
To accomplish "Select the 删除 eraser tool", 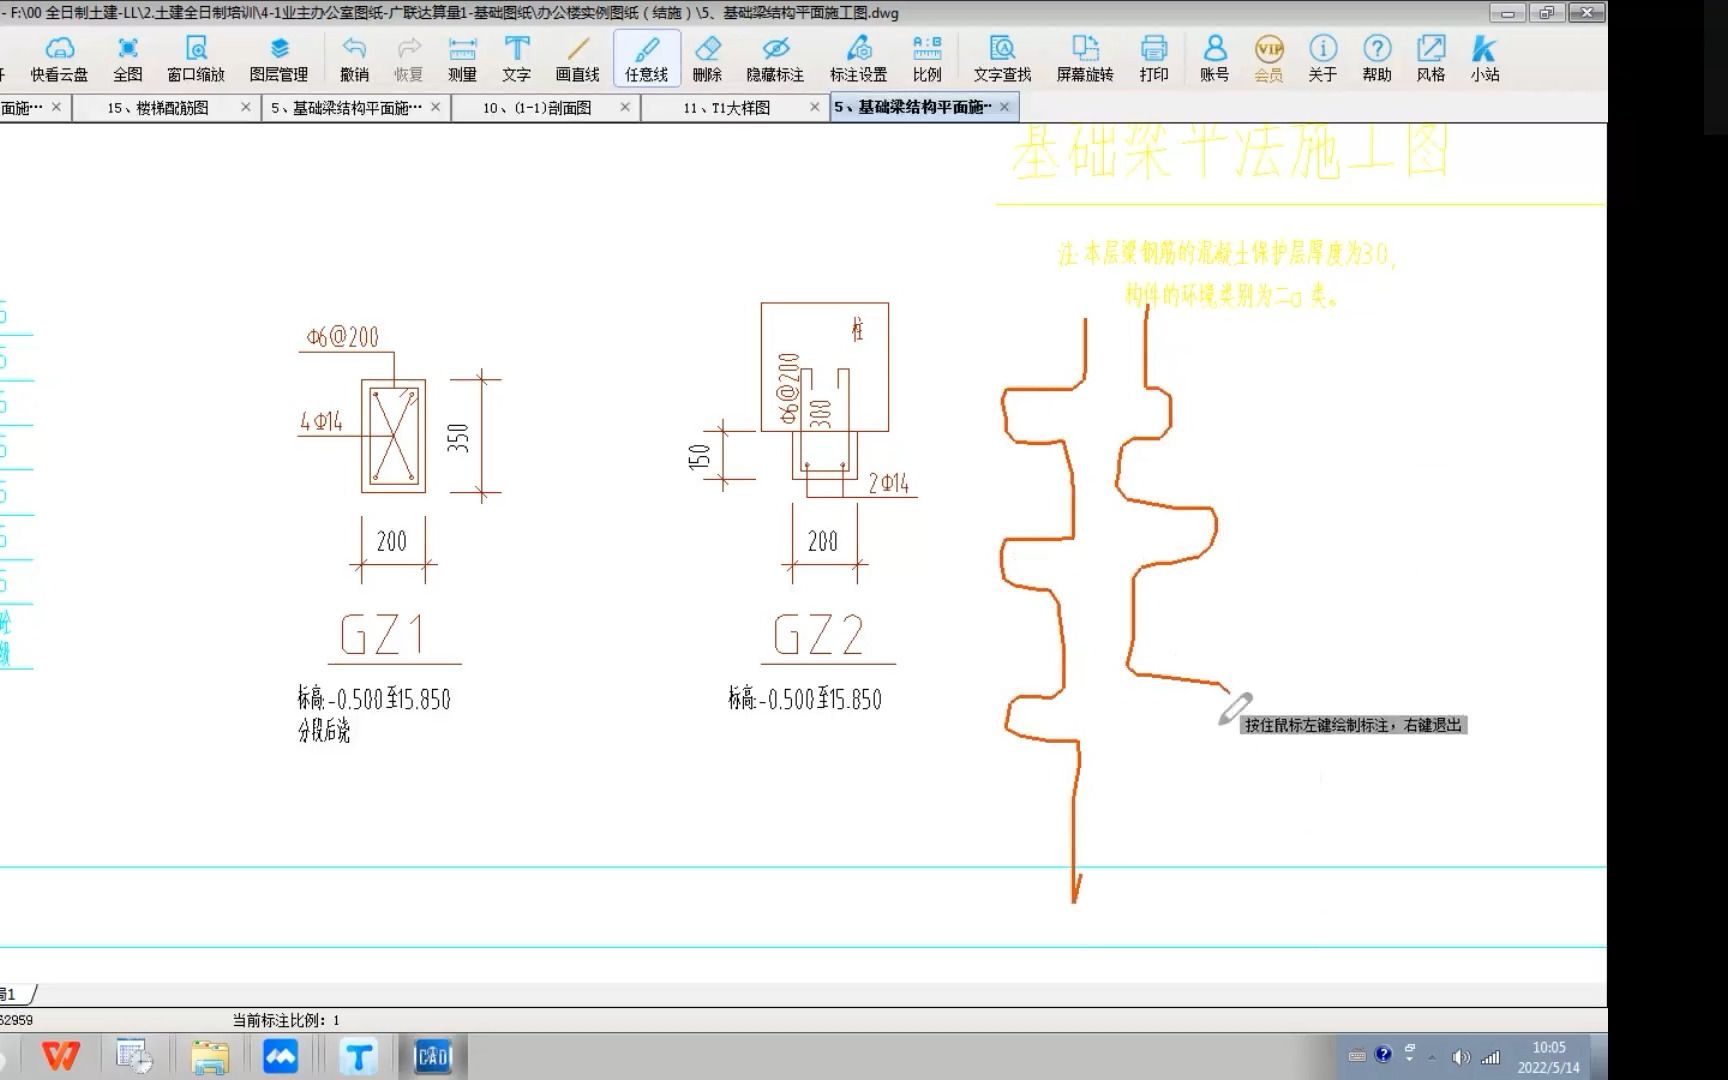I will click(x=707, y=58).
